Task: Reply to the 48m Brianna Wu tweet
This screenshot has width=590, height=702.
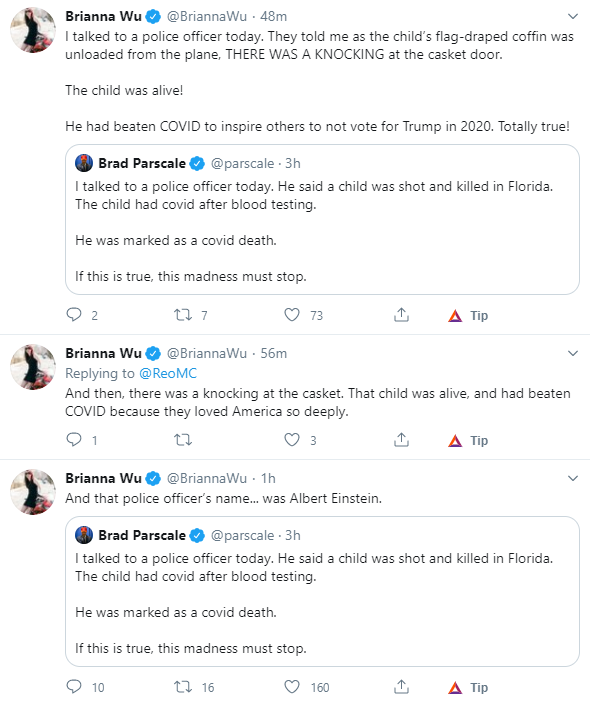Action: click(74, 315)
